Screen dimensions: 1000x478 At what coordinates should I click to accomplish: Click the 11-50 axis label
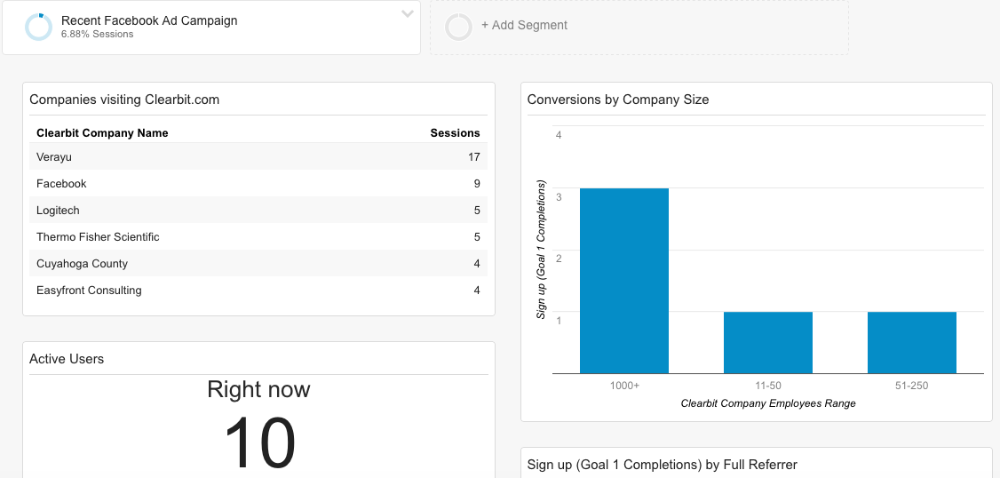[768, 386]
